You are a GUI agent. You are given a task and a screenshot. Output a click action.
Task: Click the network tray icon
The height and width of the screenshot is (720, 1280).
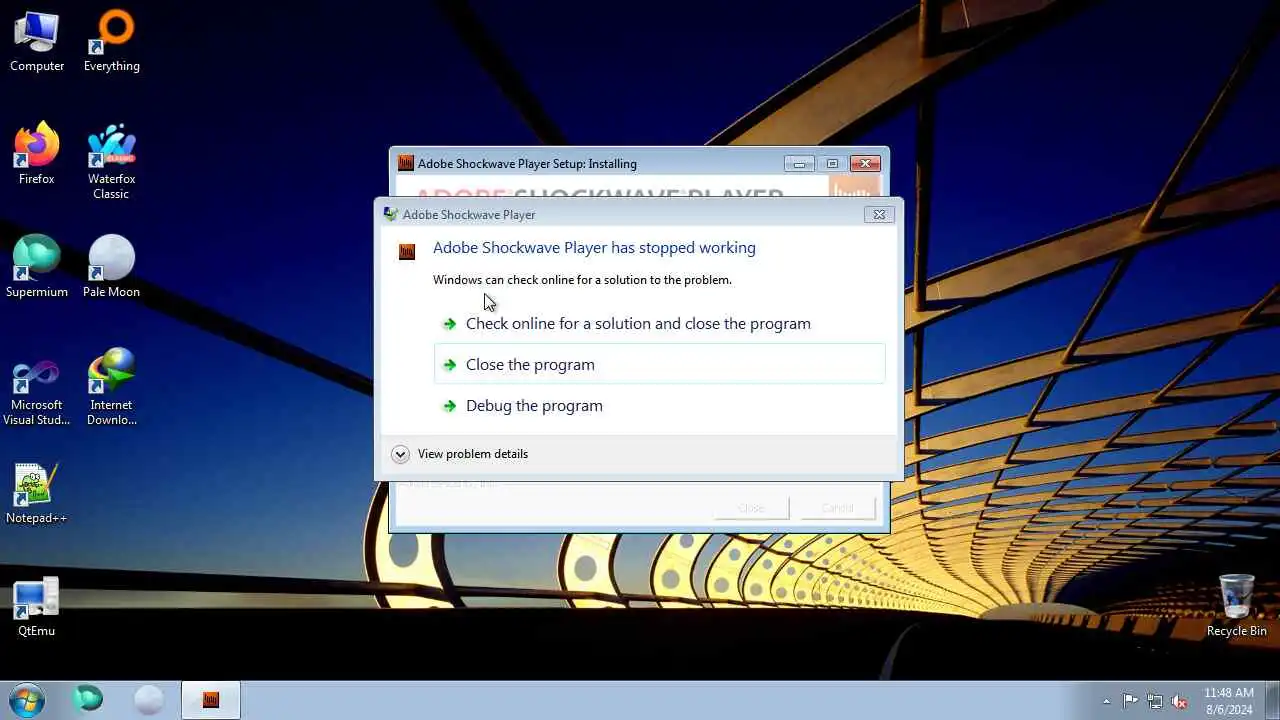[x=1155, y=701]
